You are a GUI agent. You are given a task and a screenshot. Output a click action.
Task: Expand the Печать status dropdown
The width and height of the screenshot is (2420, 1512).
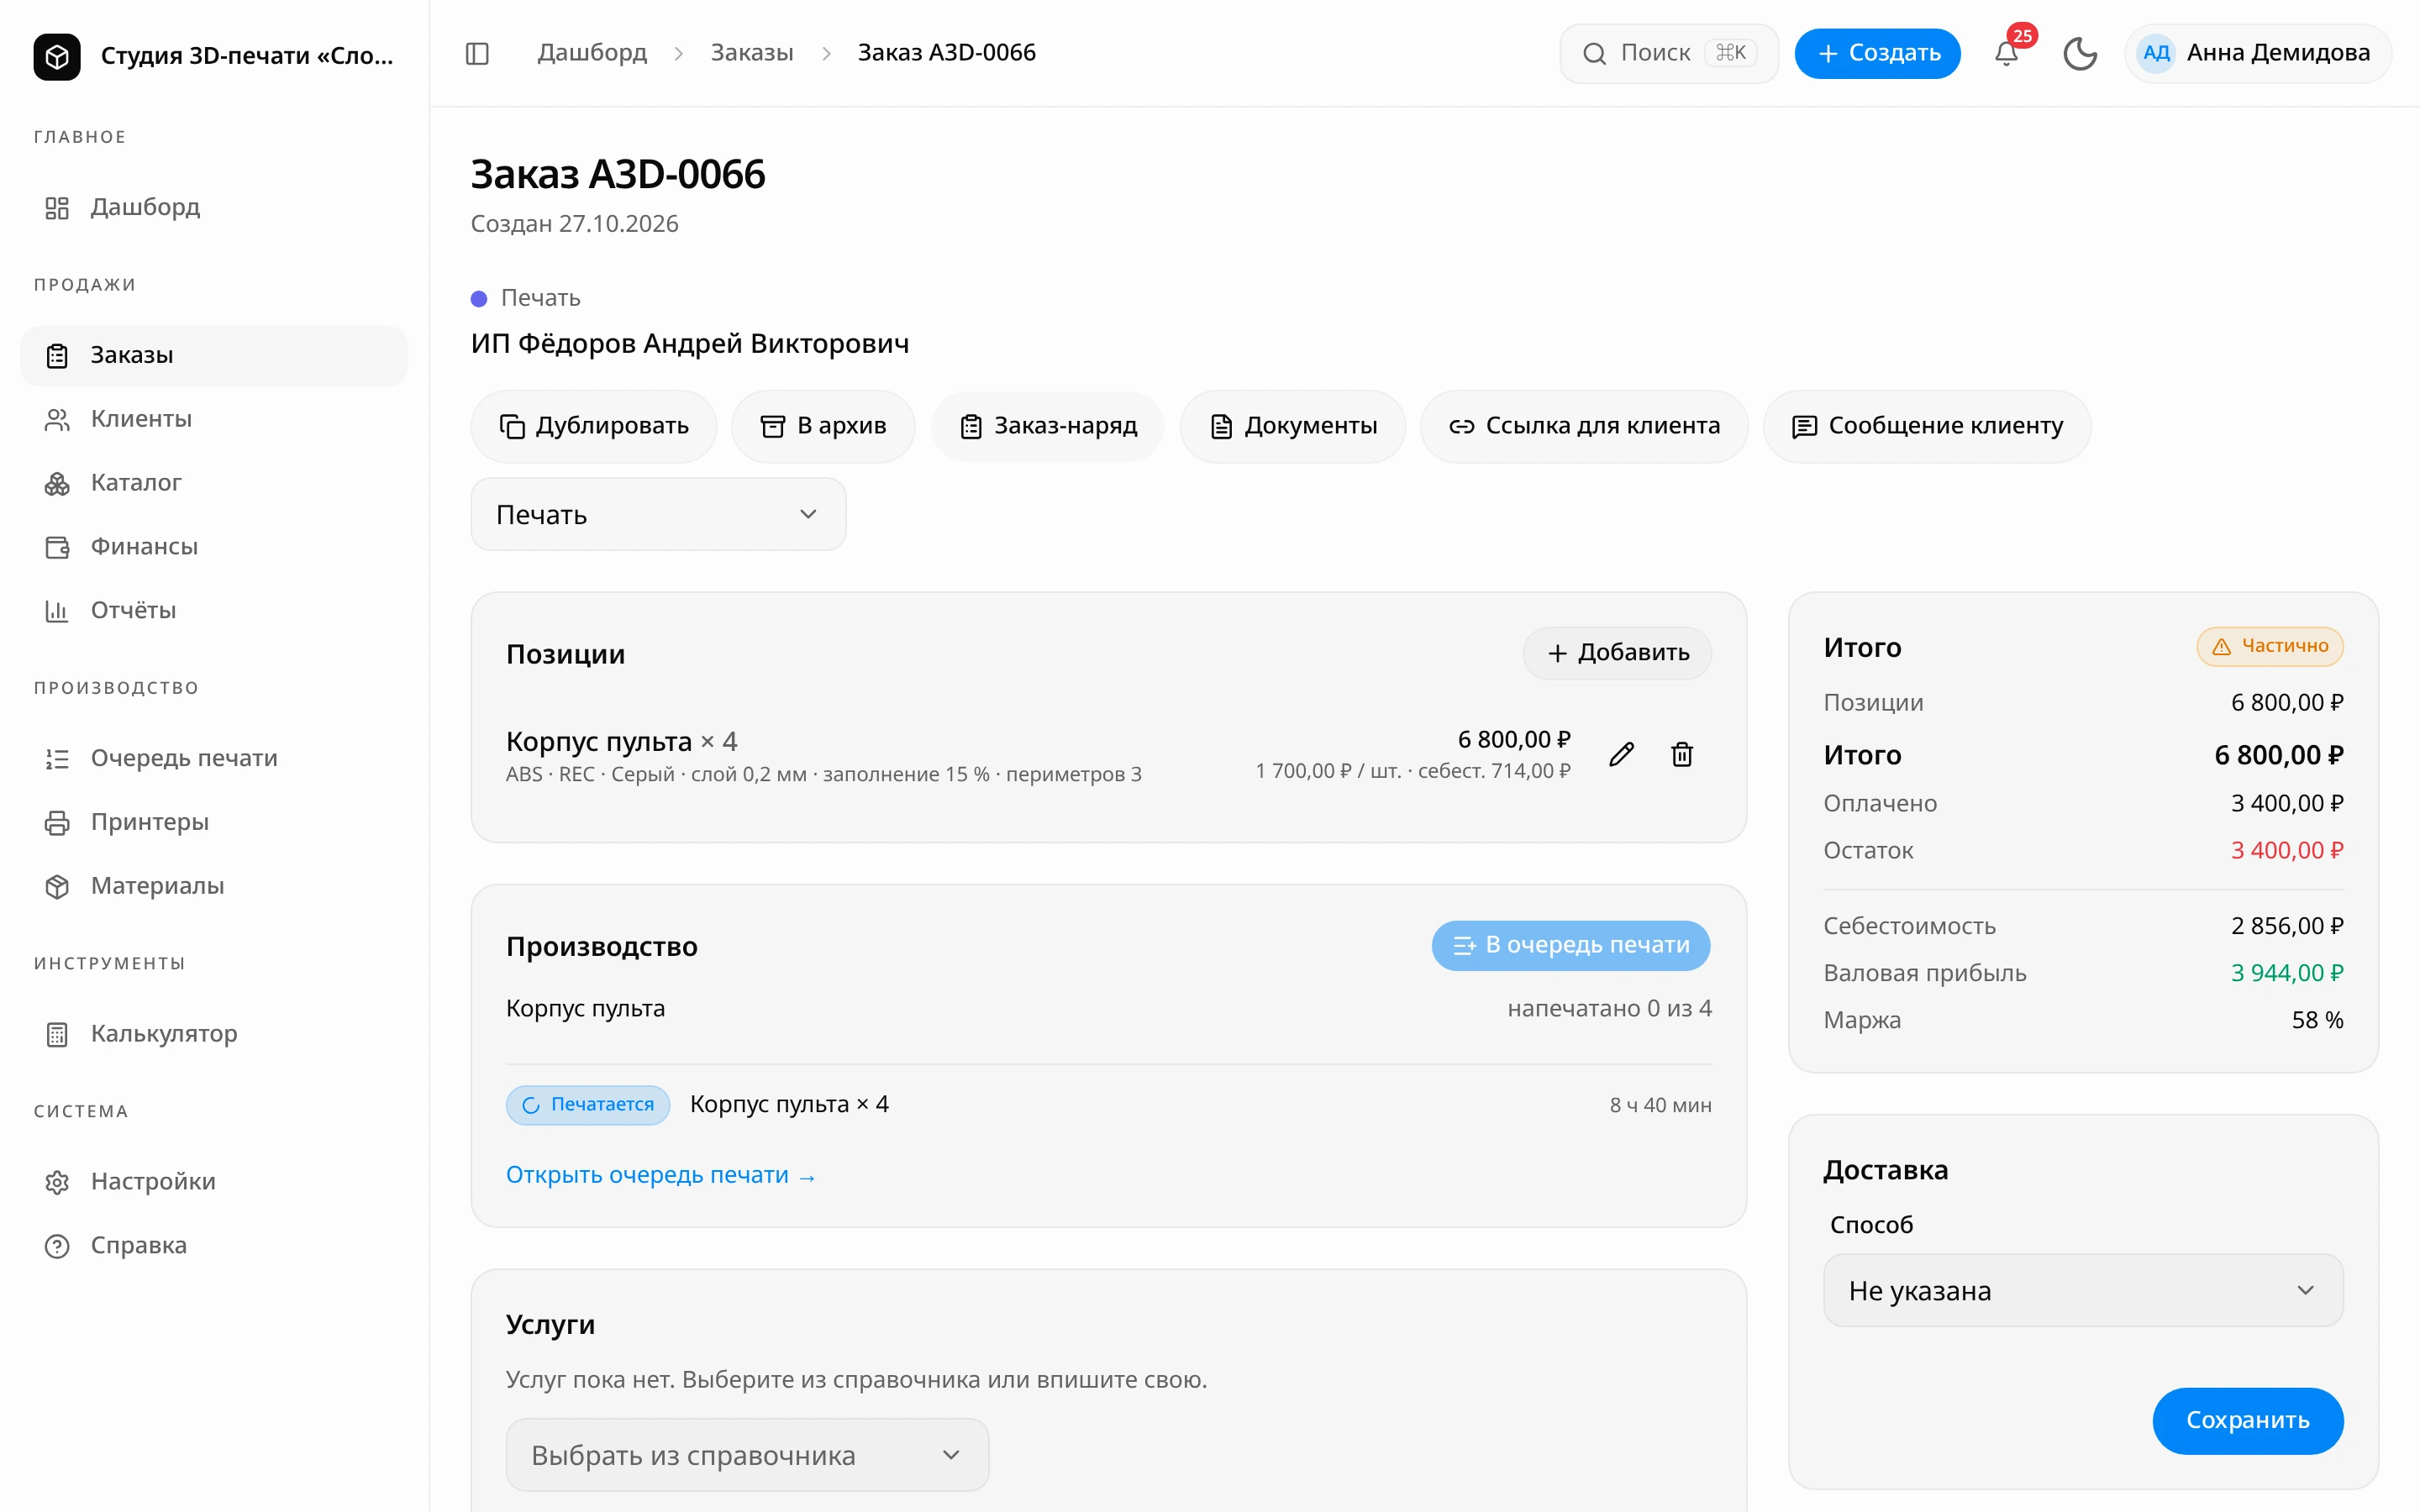[x=658, y=514]
